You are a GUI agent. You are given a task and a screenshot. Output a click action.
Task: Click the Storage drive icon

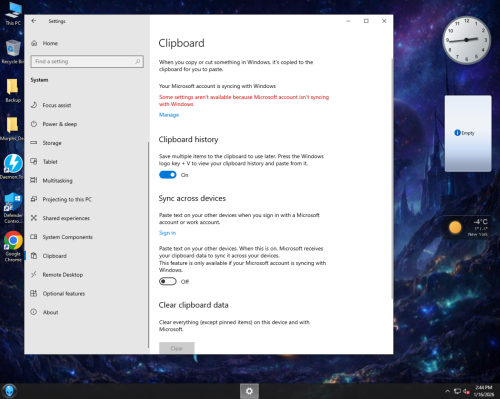[x=34, y=143]
